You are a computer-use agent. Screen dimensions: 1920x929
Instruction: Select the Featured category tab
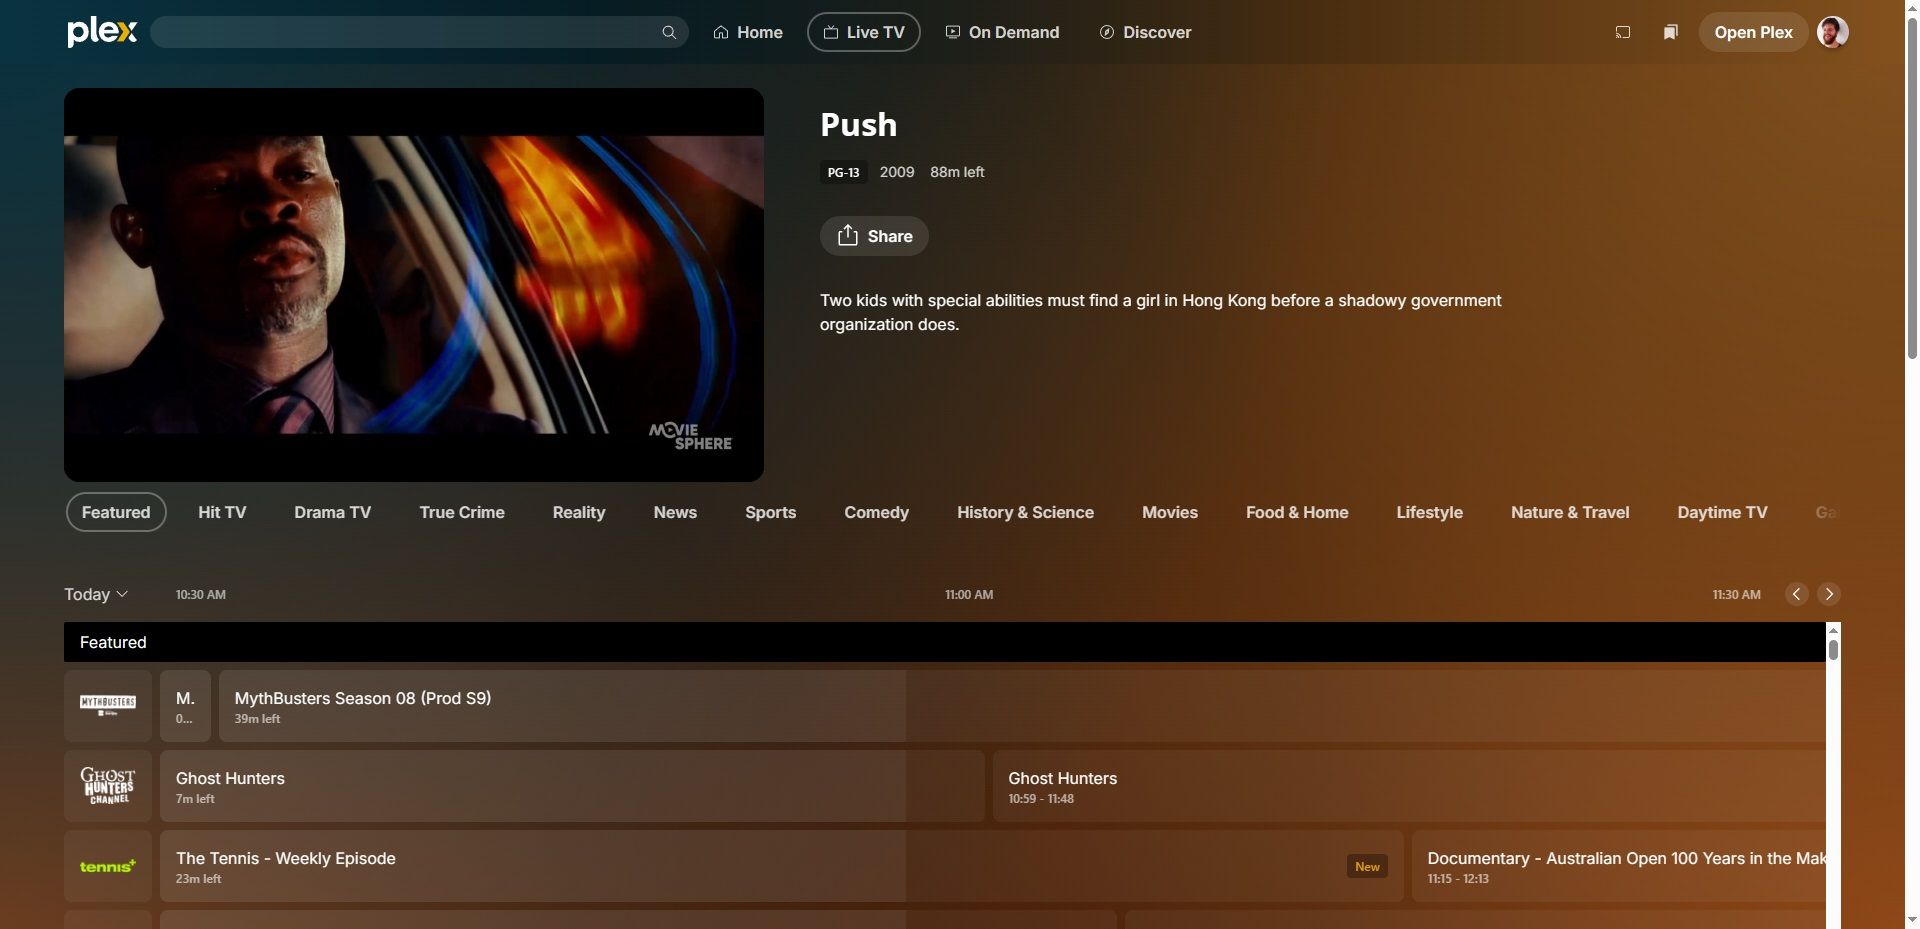point(116,512)
